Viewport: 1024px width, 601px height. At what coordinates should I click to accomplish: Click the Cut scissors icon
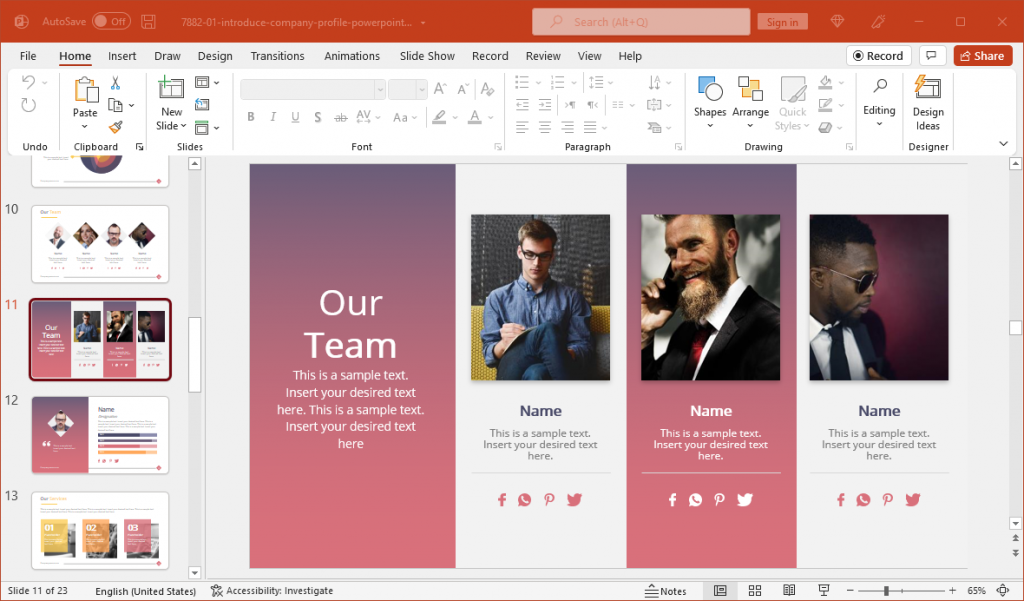point(115,82)
